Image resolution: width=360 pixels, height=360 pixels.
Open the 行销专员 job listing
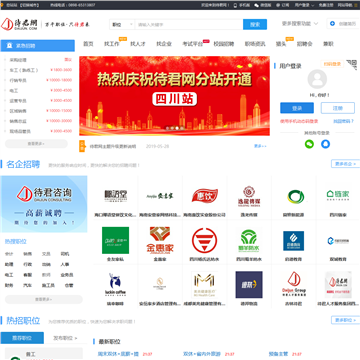18,80
